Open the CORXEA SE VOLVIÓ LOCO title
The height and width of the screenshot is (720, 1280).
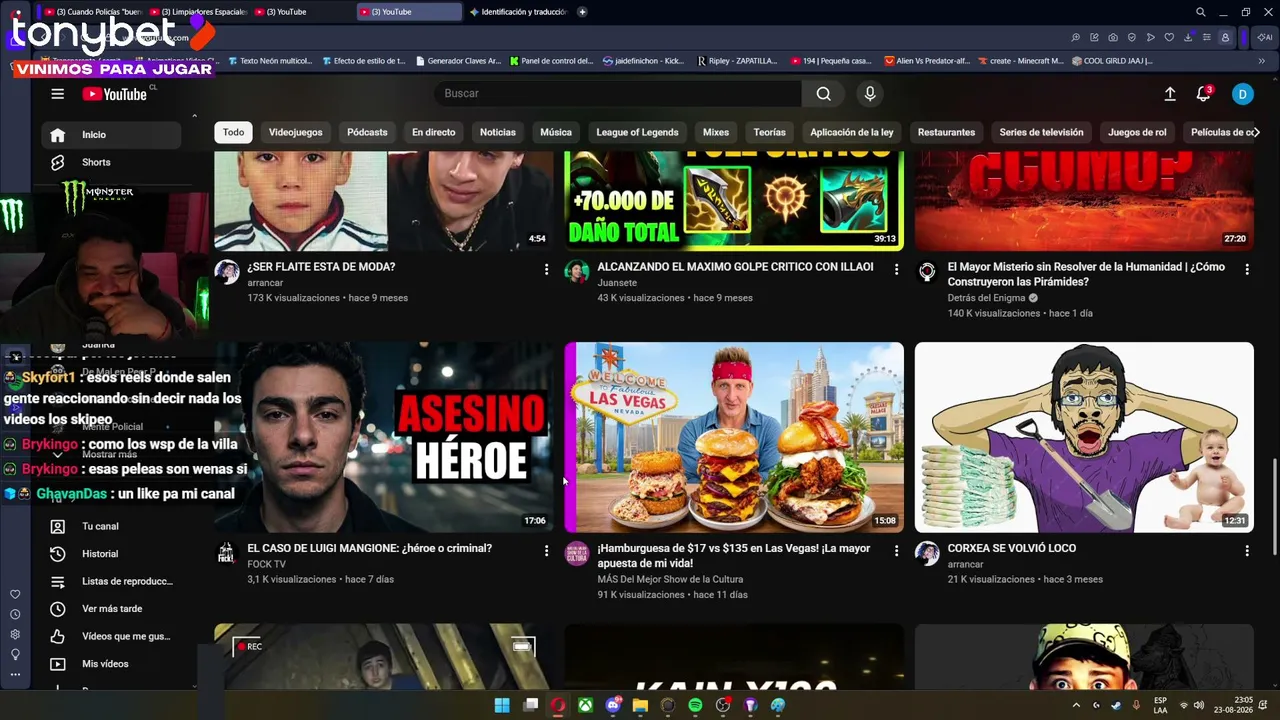click(x=1012, y=548)
